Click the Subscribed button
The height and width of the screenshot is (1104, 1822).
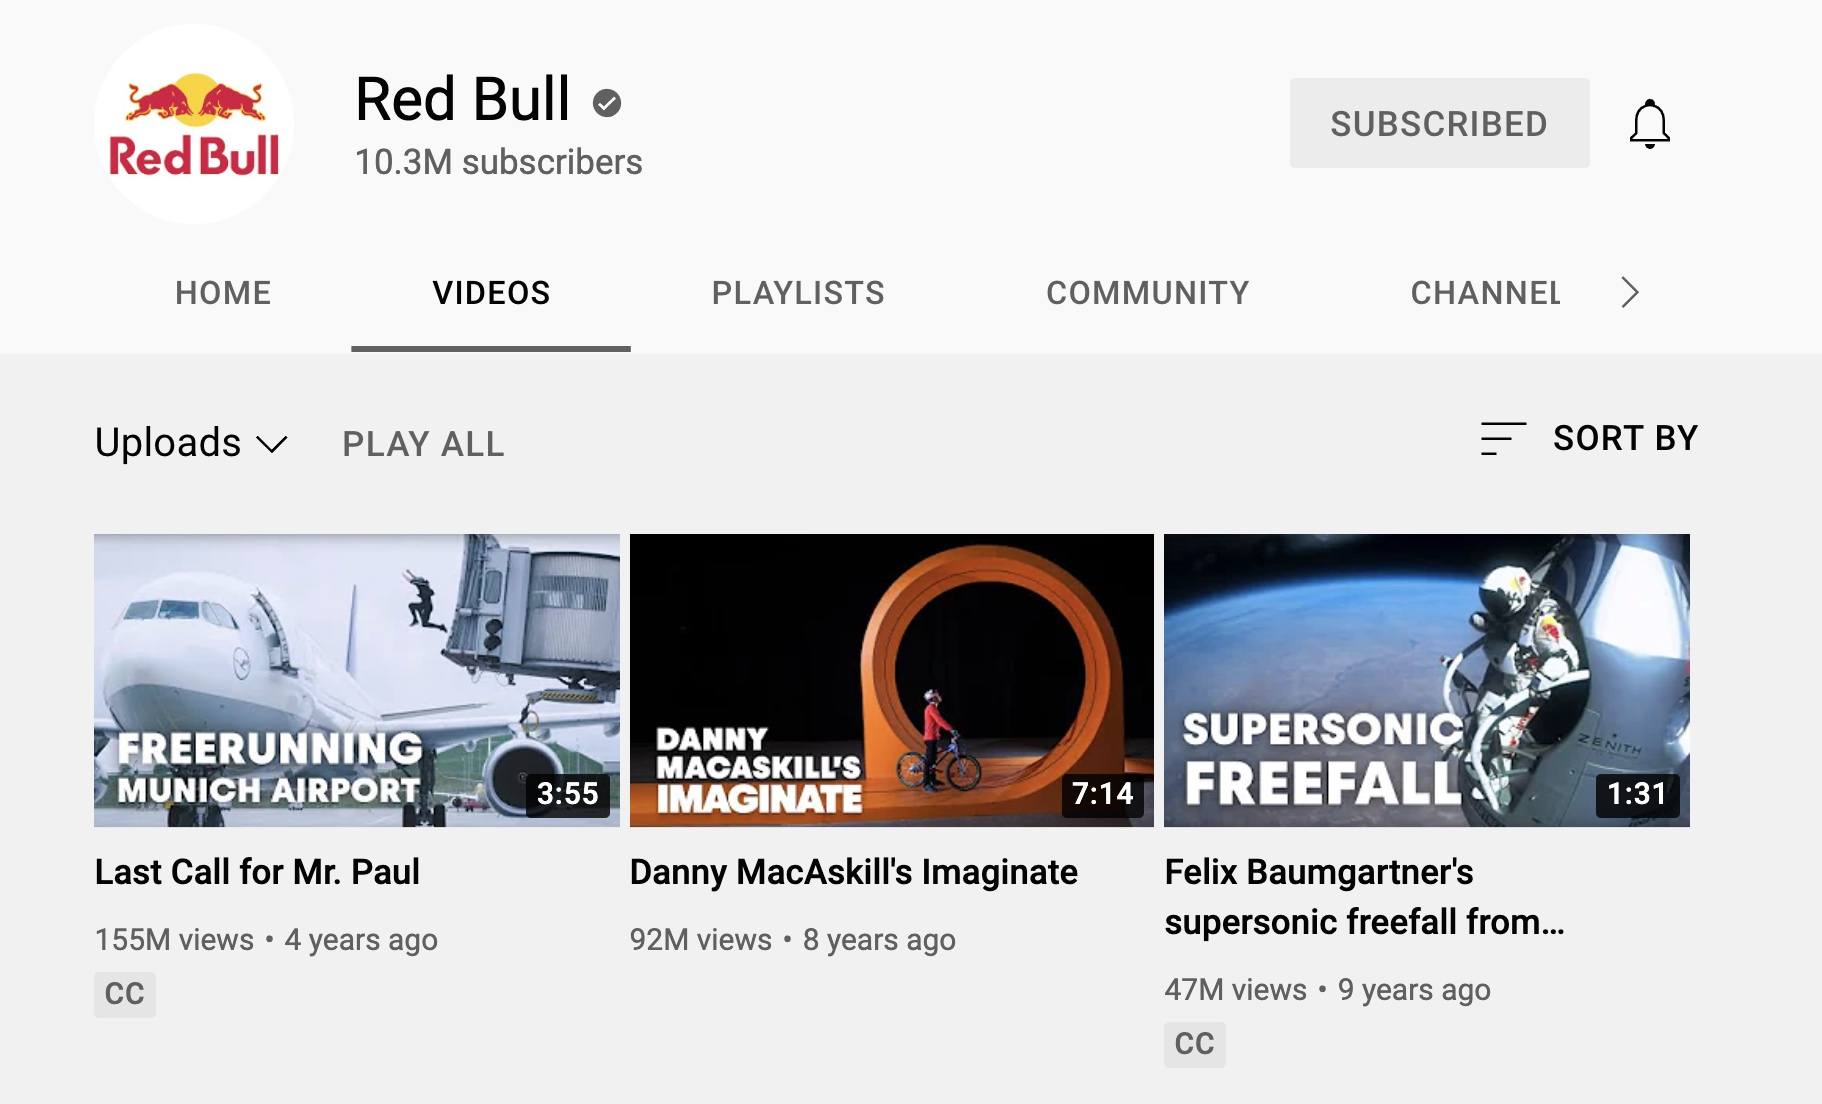(1439, 123)
